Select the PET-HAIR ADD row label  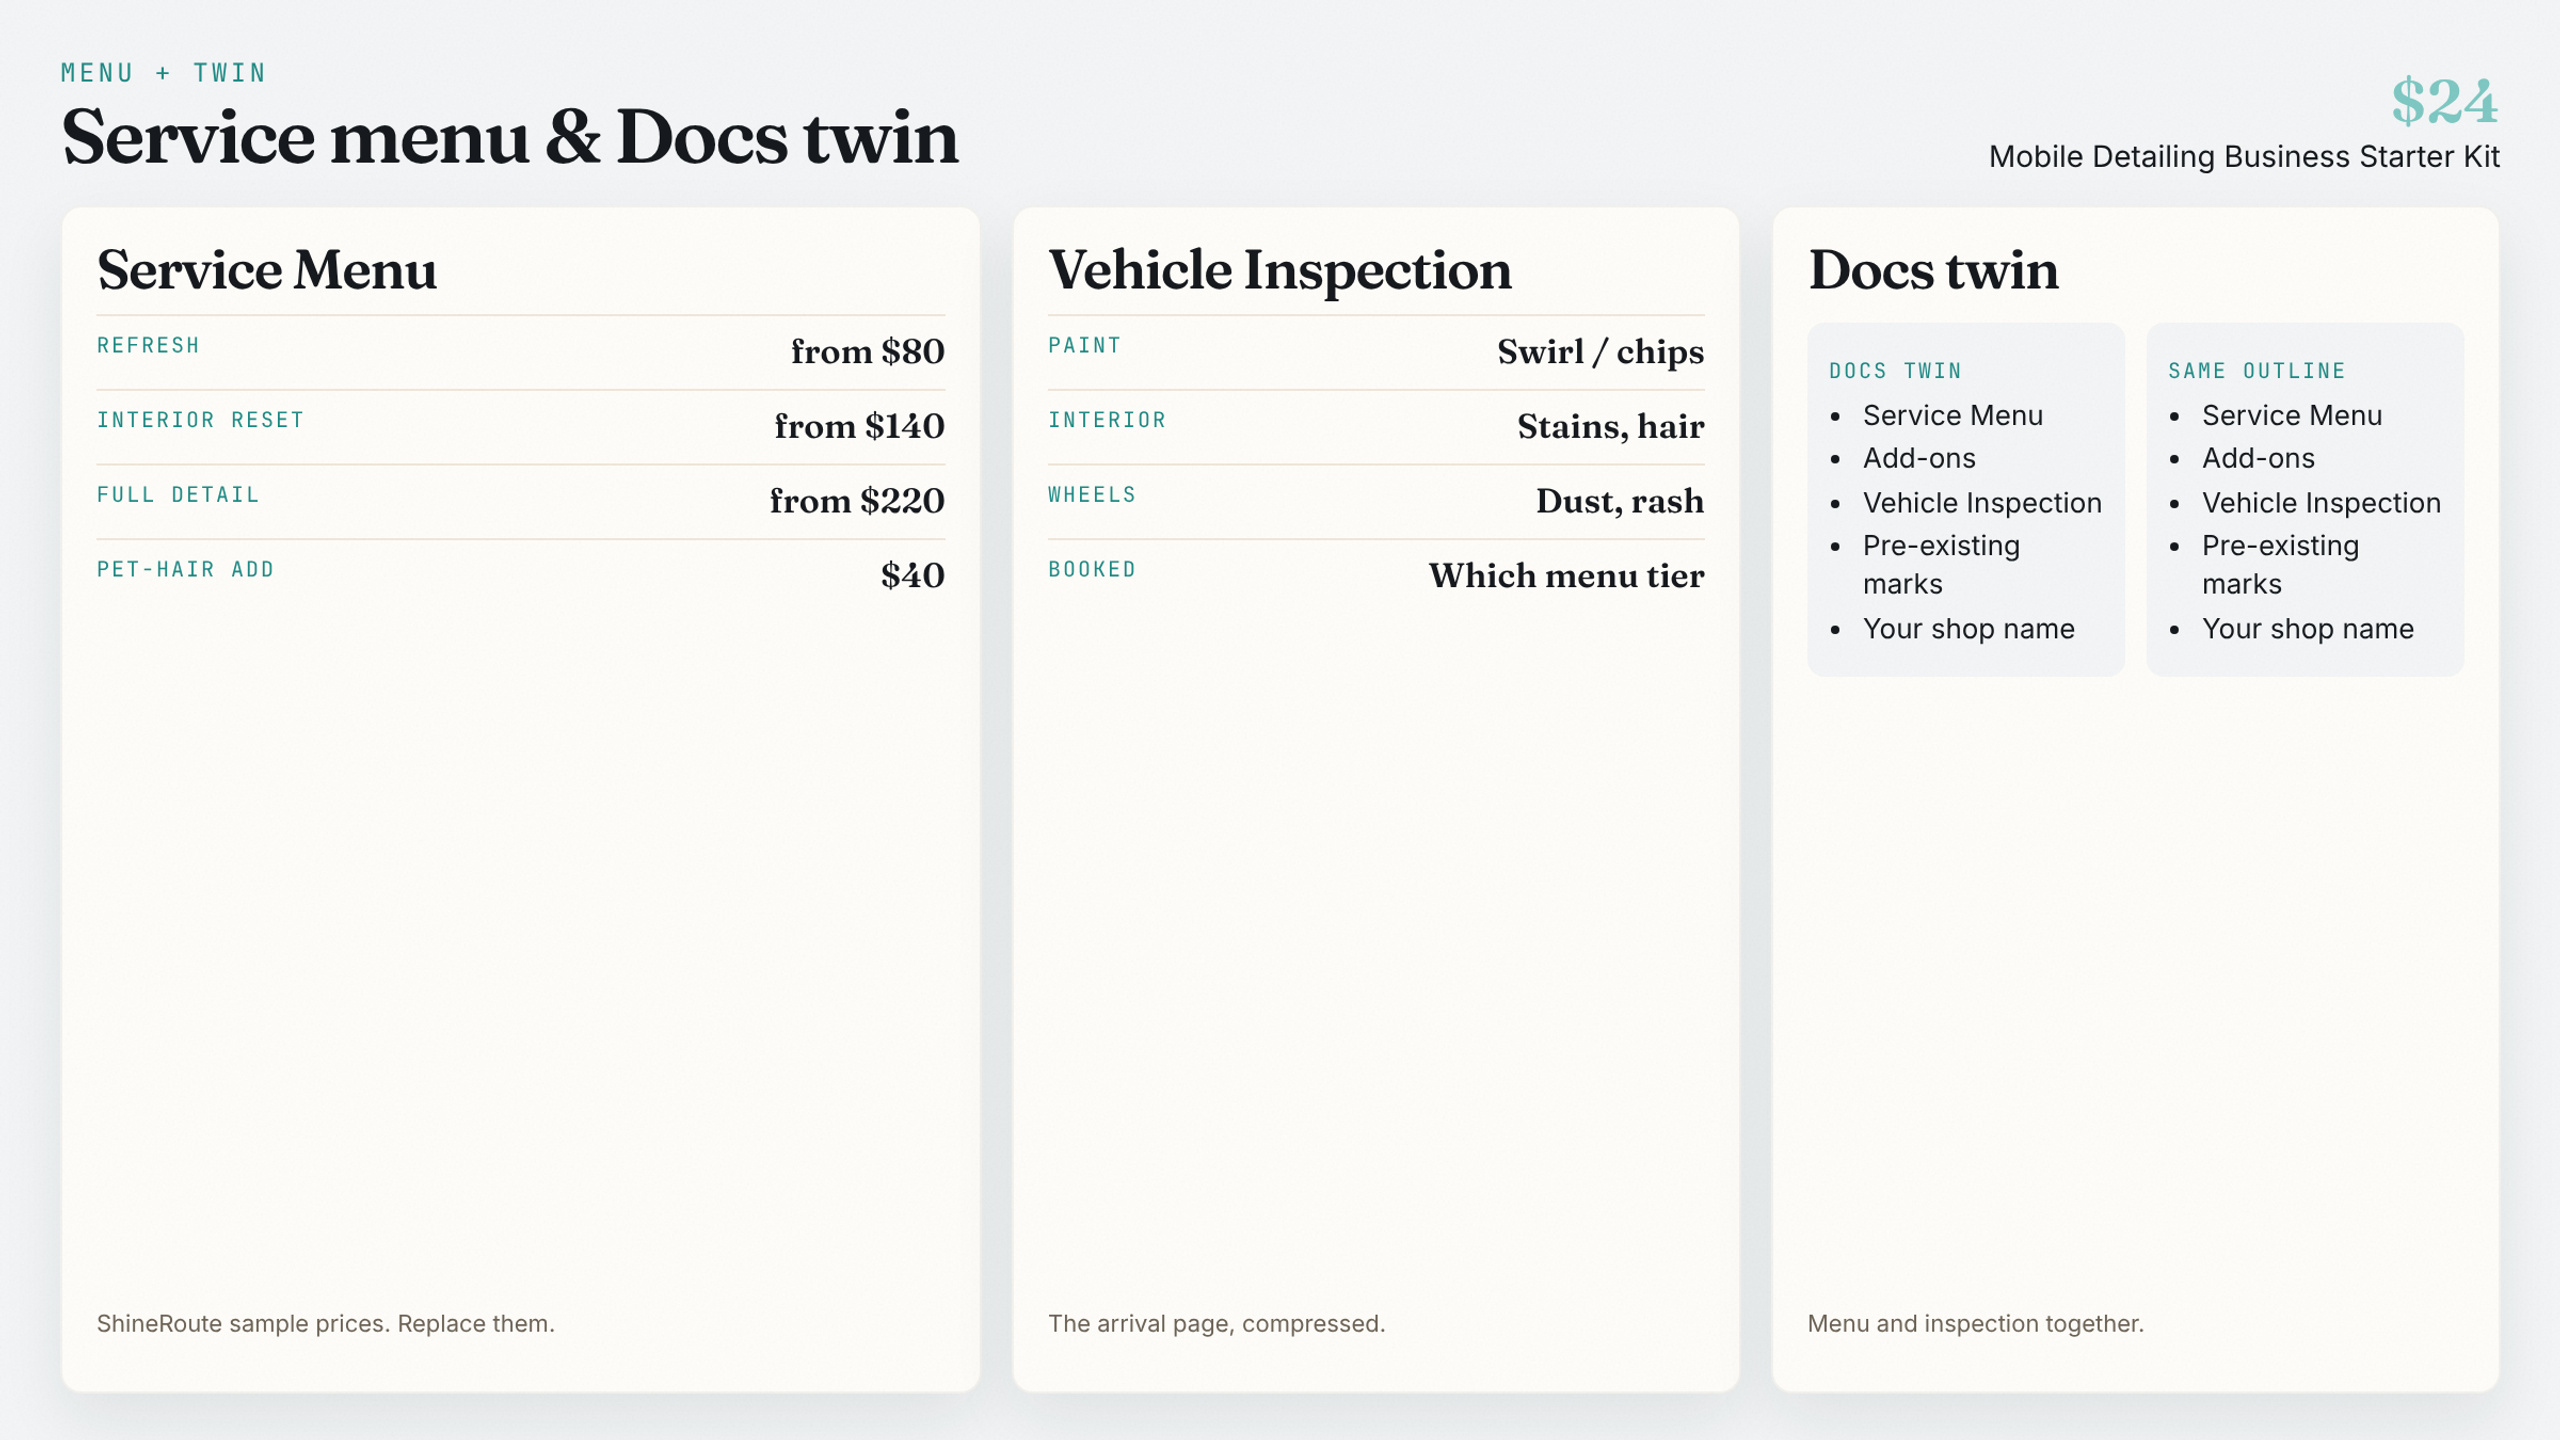point(186,570)
